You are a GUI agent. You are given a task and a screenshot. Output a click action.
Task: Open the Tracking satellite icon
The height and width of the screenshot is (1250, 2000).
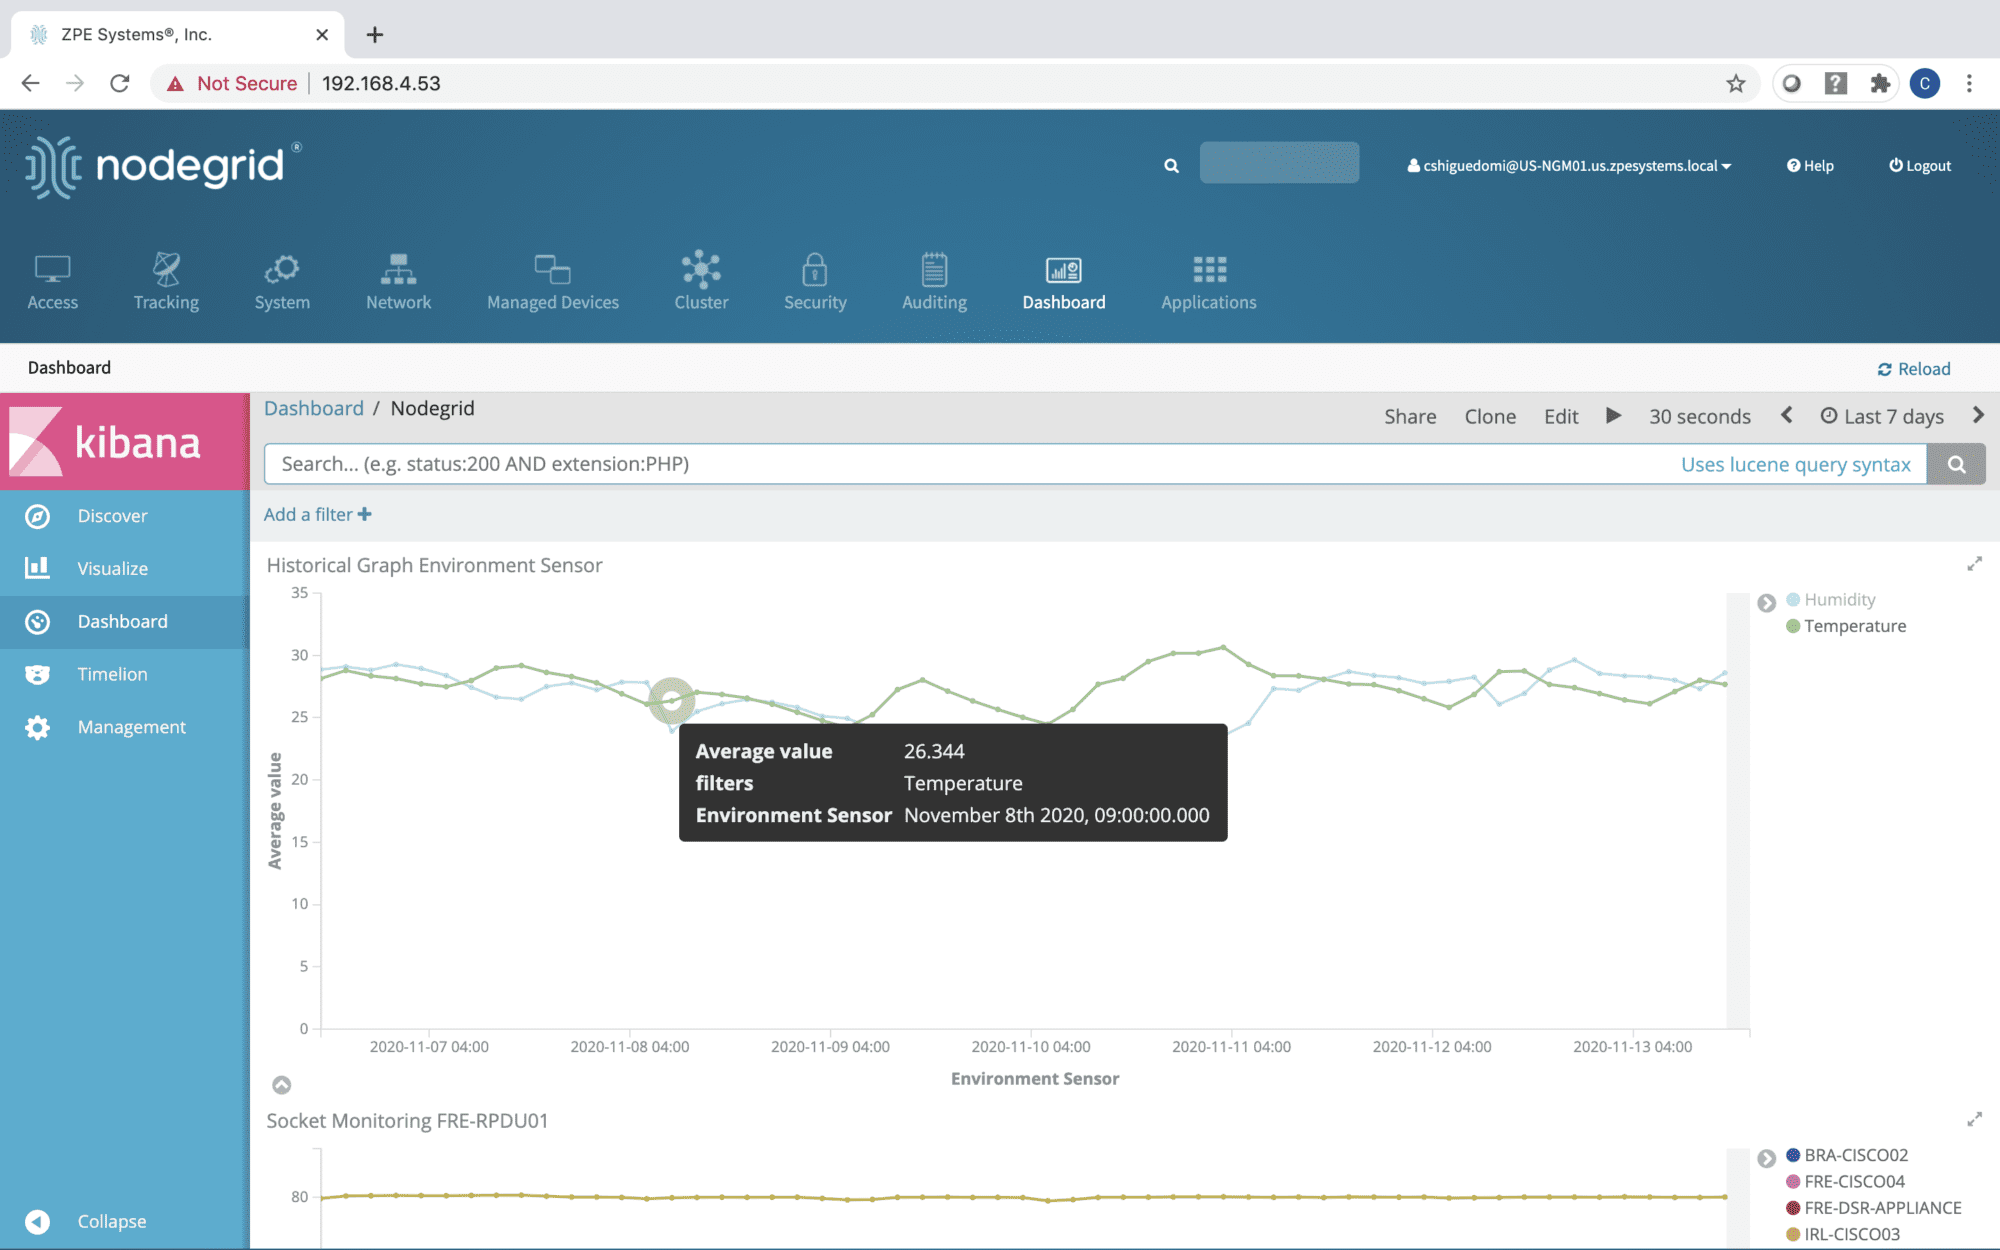[x=166, y=269]
